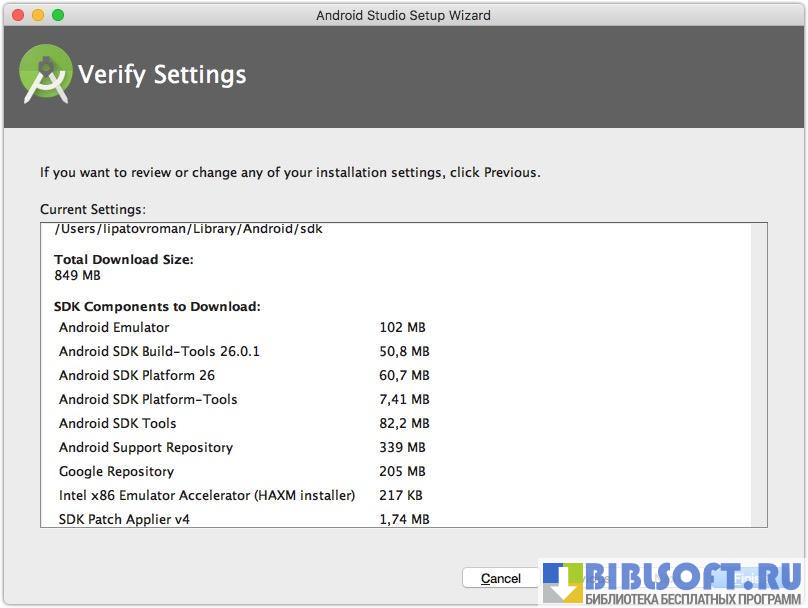This screenshot has height=608, width=808.
Task: Click the Total Download Size heading
Action: pos(124,259)
